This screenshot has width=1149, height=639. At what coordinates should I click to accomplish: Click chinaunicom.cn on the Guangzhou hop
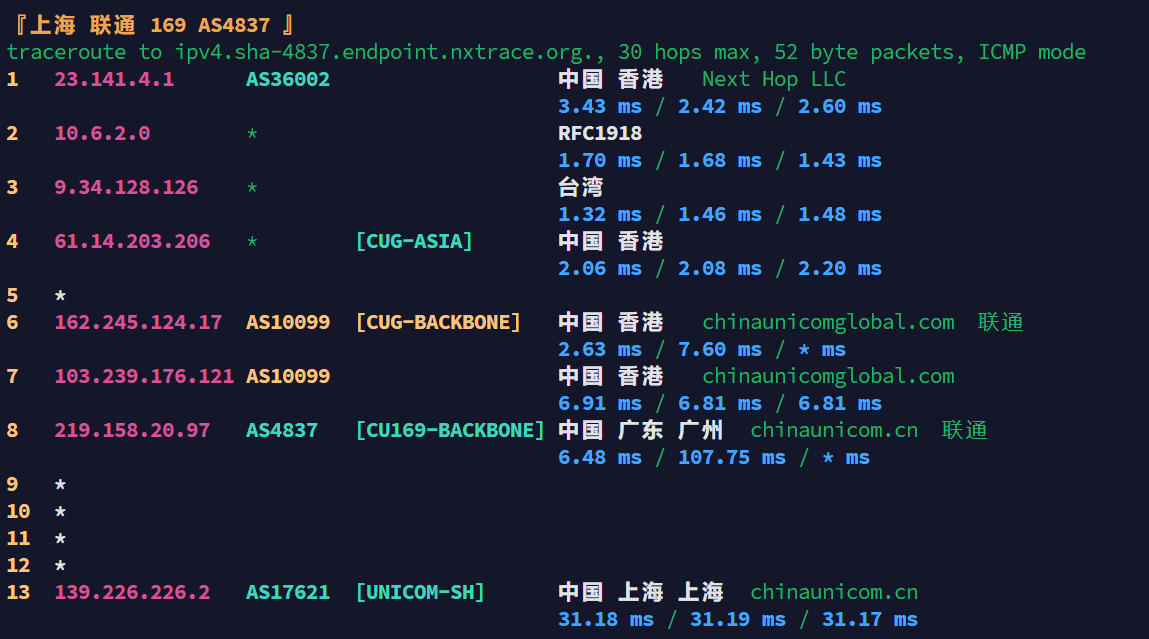coord(834,430)
